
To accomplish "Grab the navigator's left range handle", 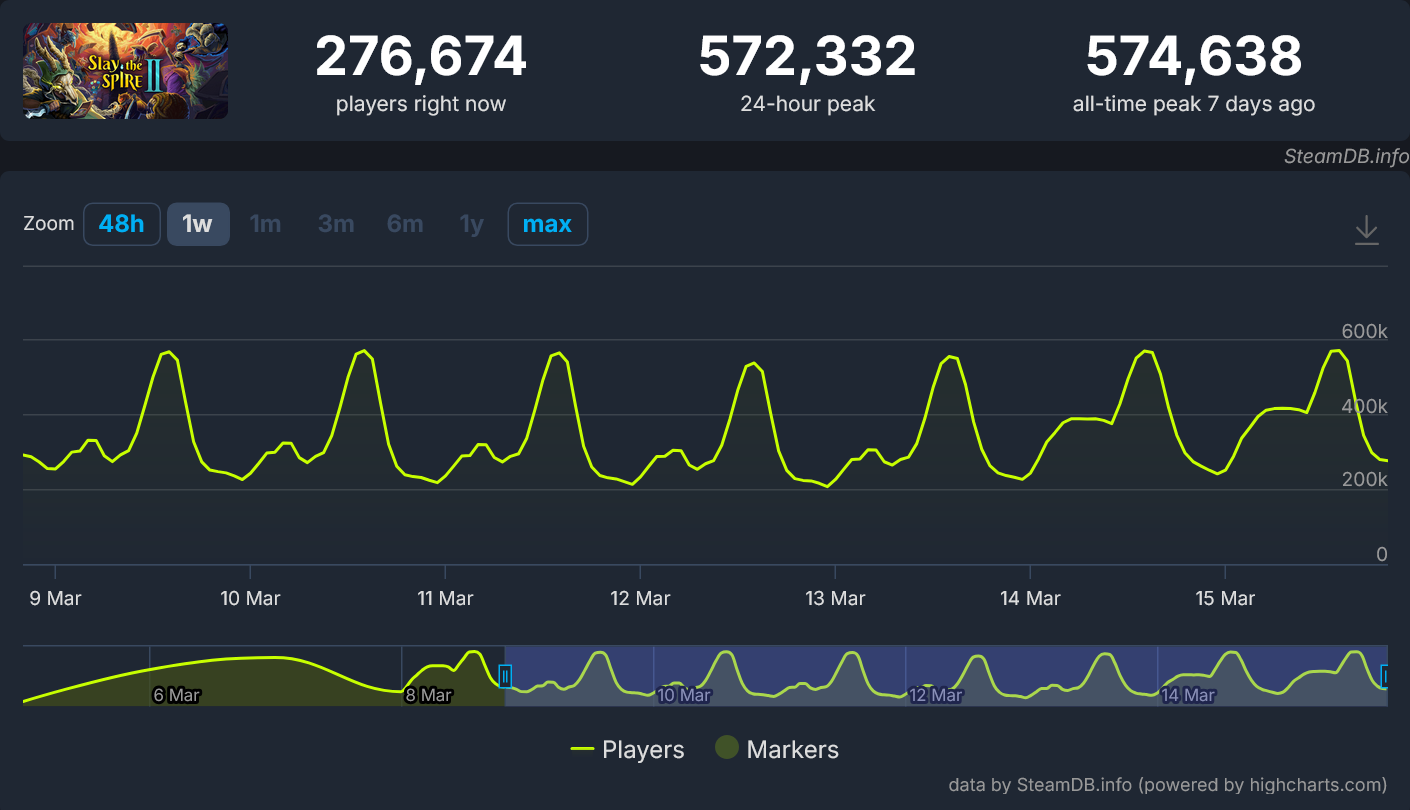I will 505,677.
